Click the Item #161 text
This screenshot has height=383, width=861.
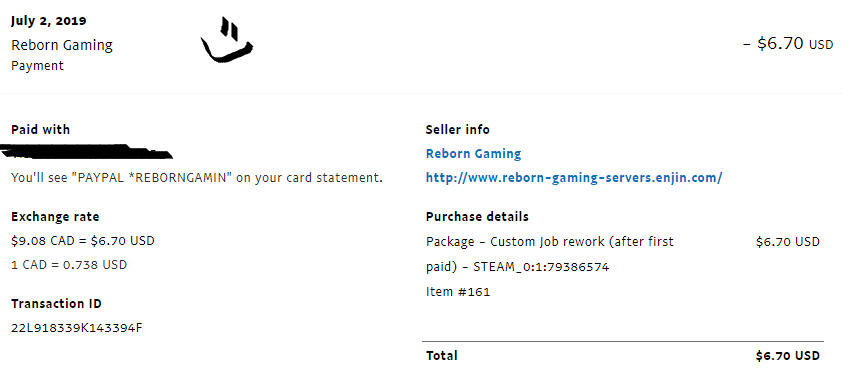click(458, 292)
